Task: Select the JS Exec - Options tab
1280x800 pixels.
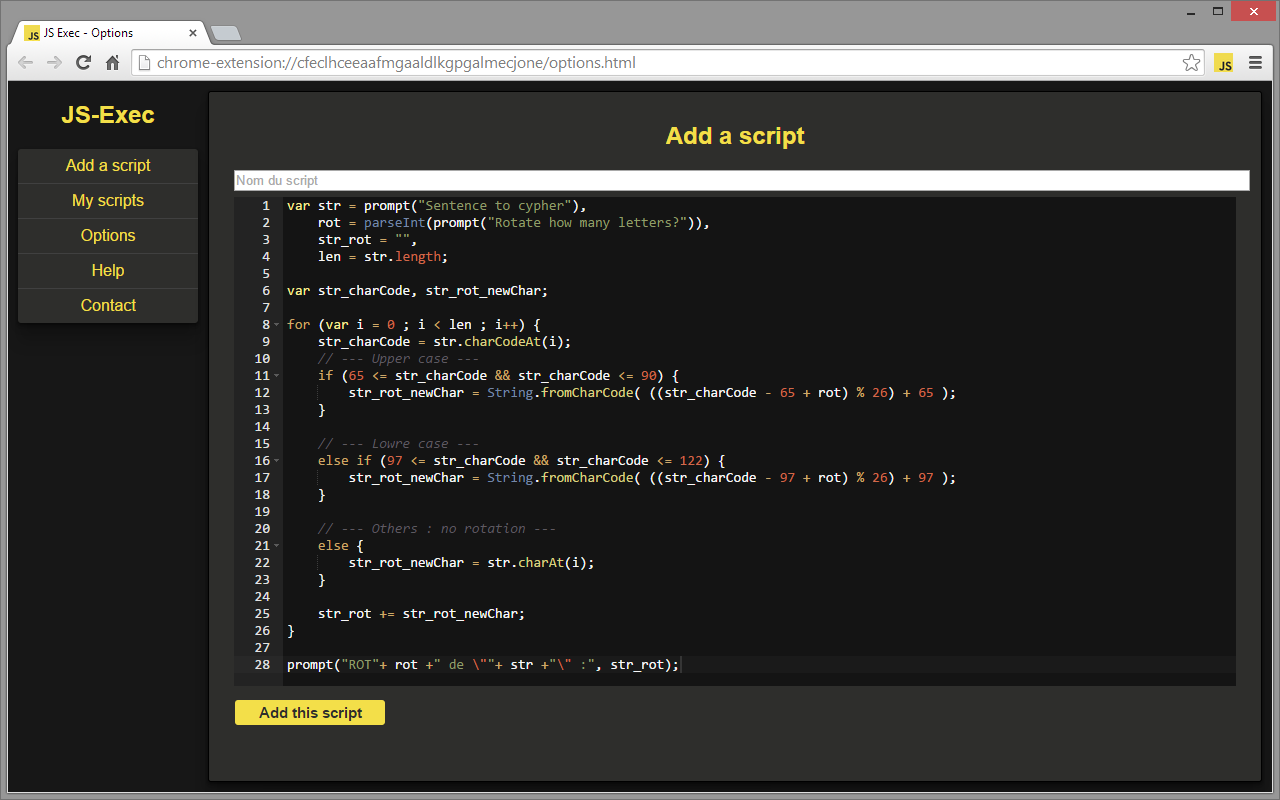Action: pos(108,33)
